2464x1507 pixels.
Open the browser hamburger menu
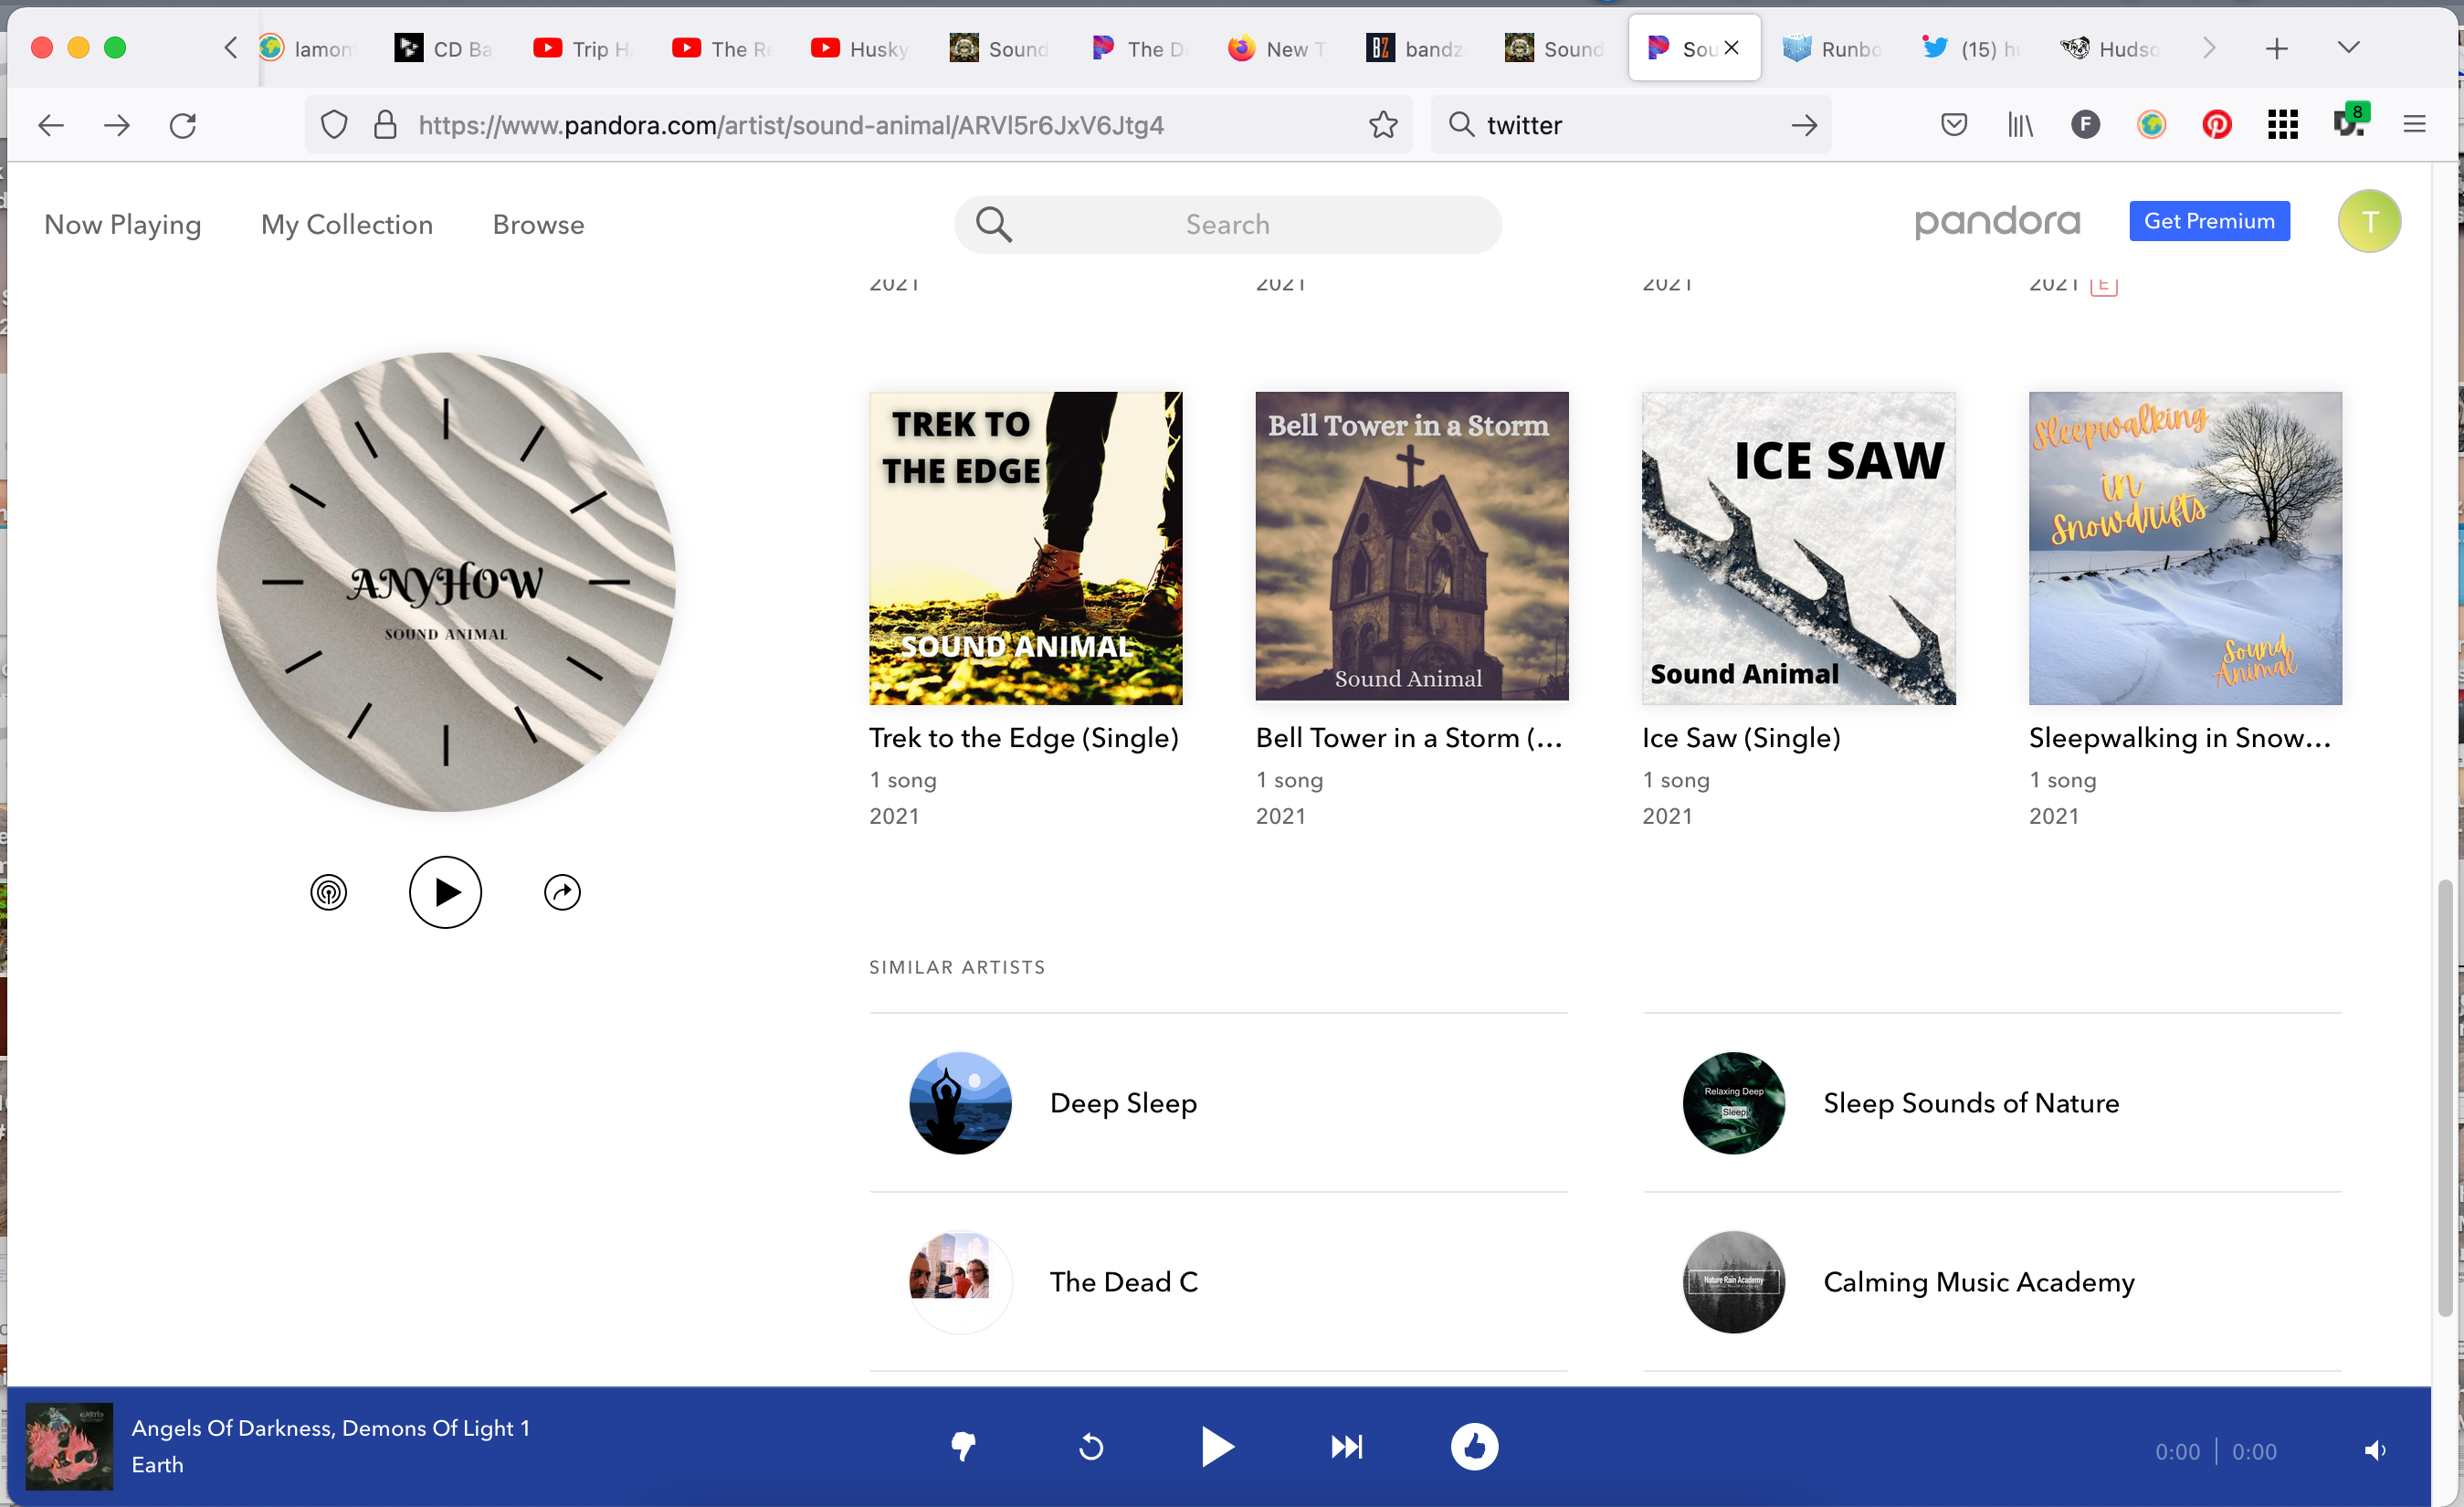click(2415, 125)
